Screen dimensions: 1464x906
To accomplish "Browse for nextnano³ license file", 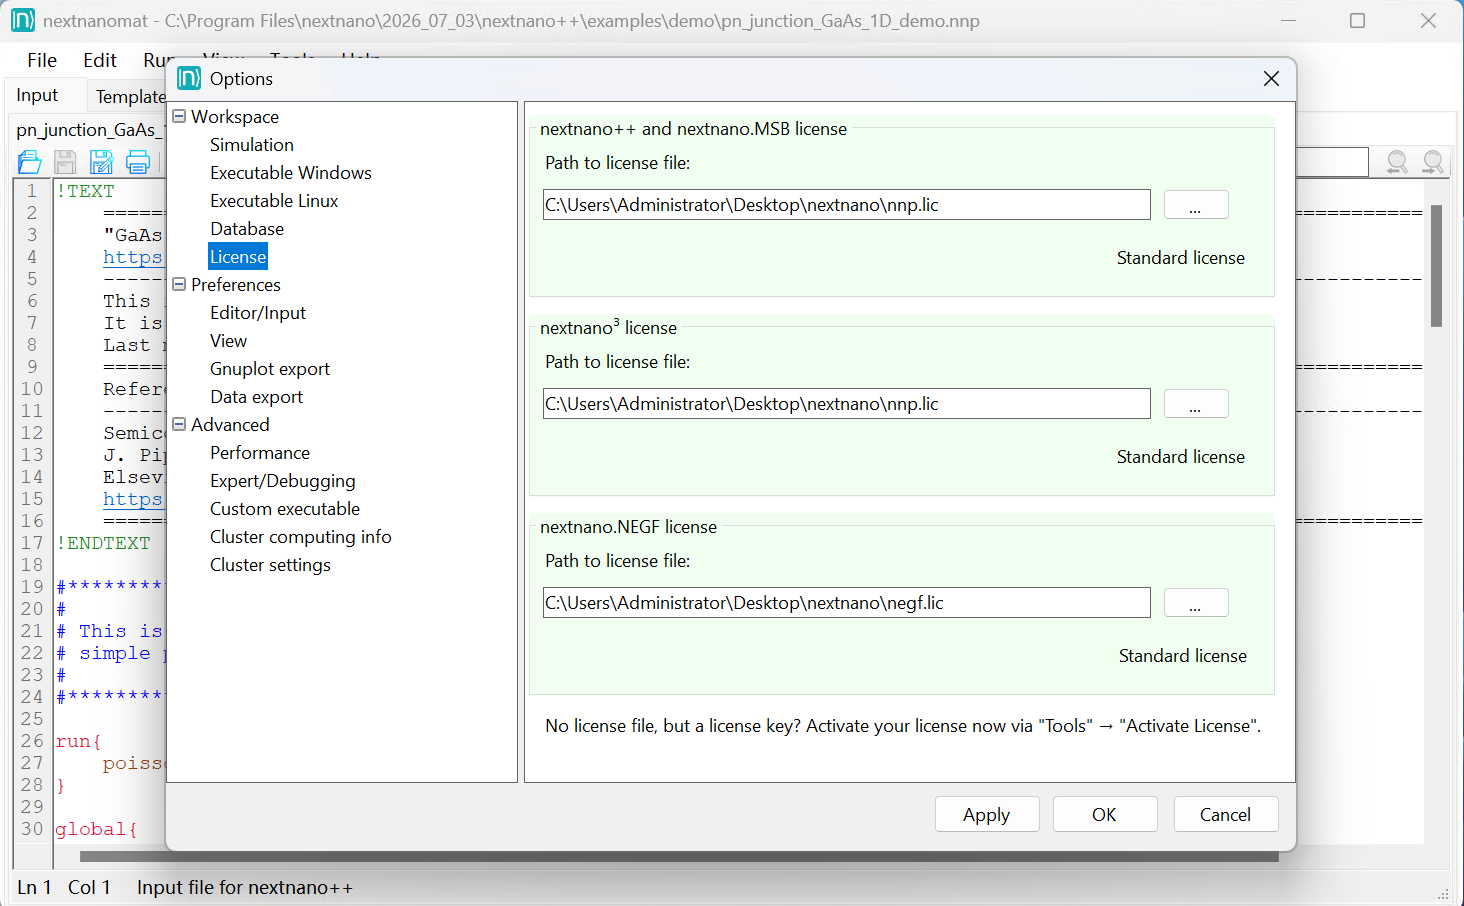I will coord(1196,404).
